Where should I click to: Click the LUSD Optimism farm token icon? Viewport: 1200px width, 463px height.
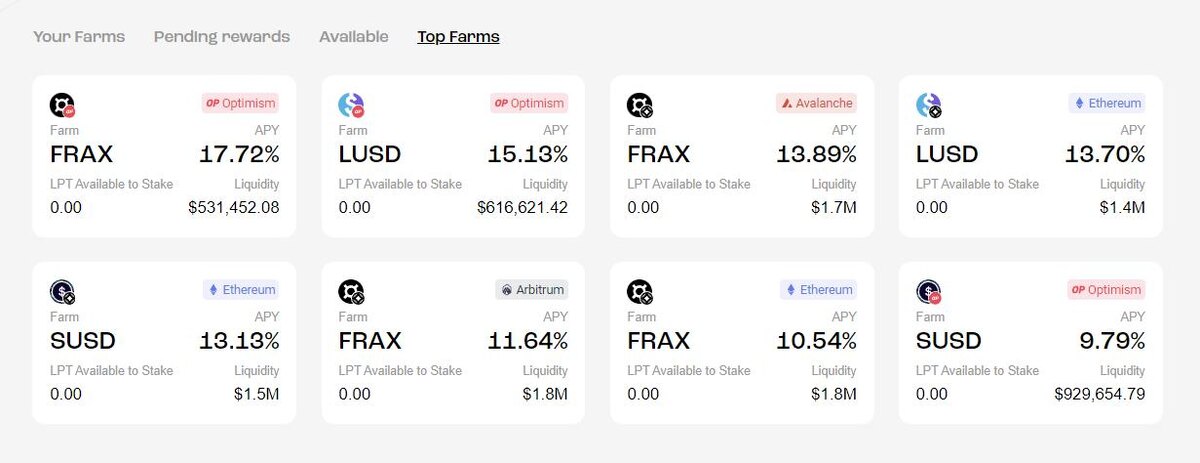[351, 104]
